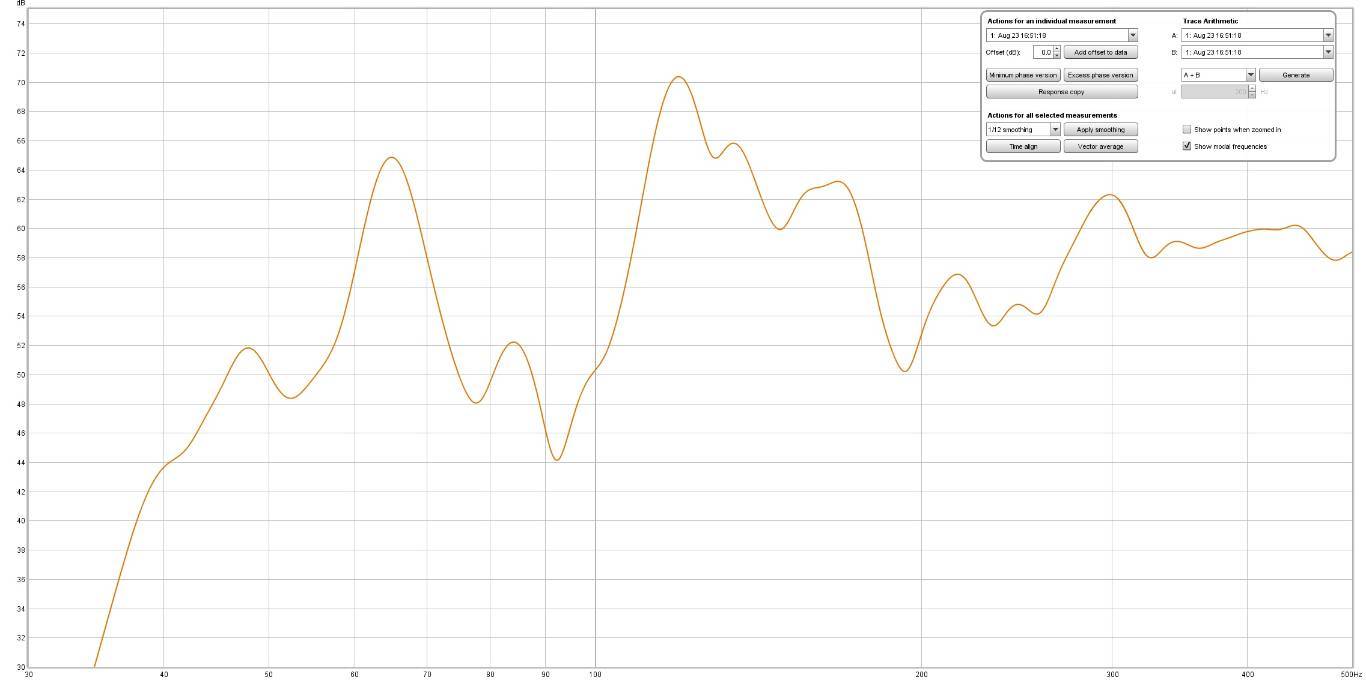Click Generate in Trace Arithmetic
The width and height of the screenshot is (1366, 680).
click(x=1296, y=75)
